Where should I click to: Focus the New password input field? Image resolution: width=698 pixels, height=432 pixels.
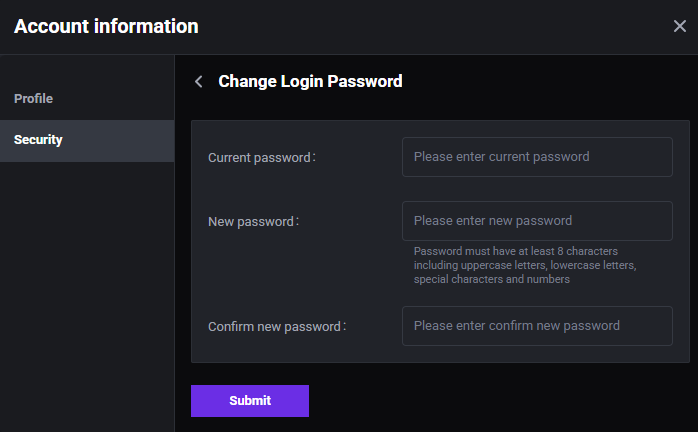(x=537, y=221)
